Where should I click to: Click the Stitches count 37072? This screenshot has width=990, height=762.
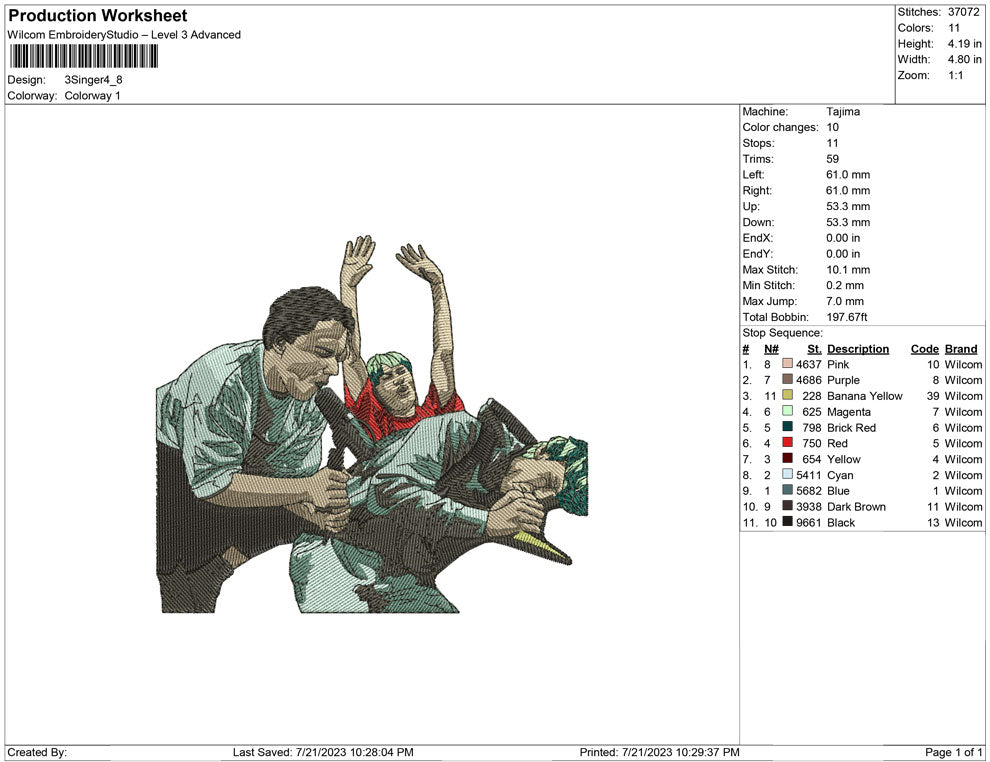[x=963, y=12]
